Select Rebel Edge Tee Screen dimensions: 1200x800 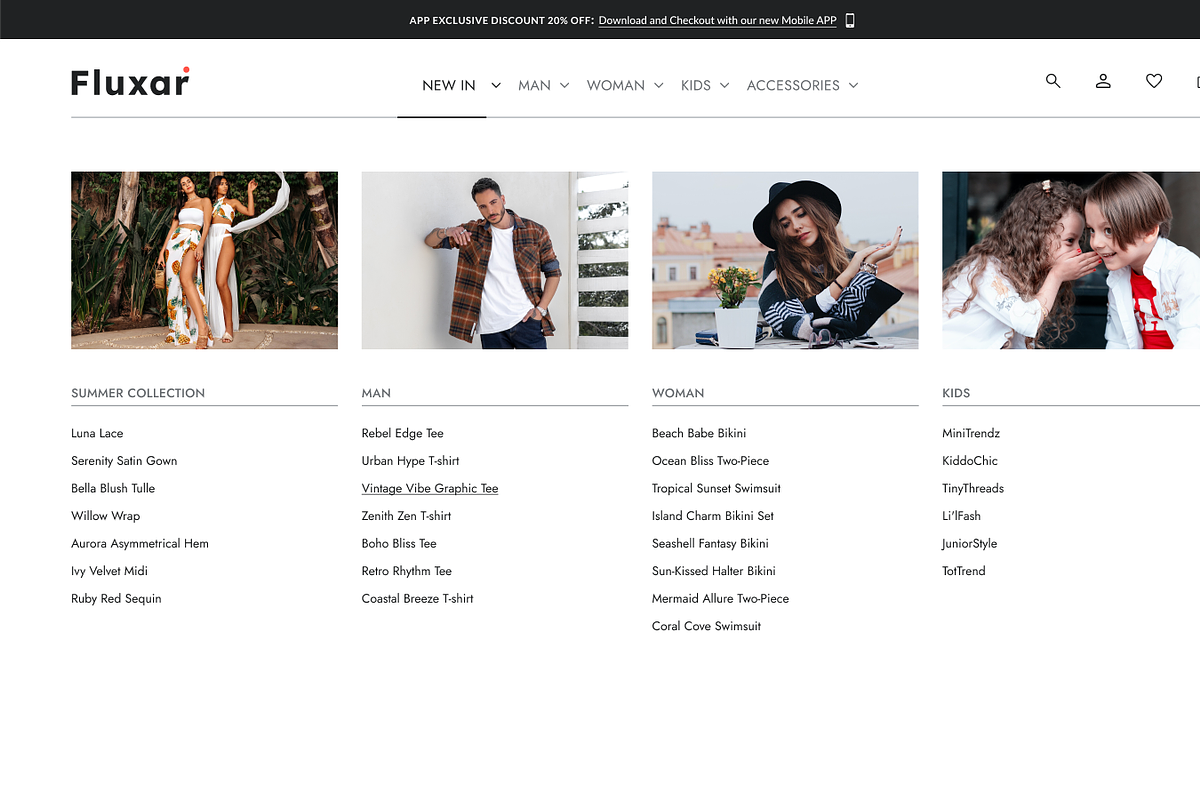tap(402, 433)
